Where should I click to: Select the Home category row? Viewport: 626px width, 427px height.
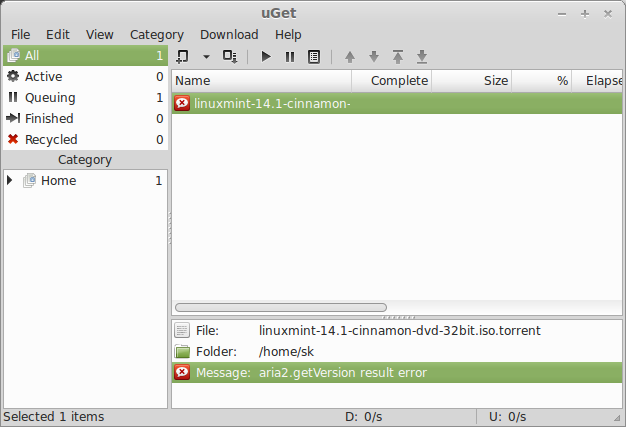click(x=85, y=181)
